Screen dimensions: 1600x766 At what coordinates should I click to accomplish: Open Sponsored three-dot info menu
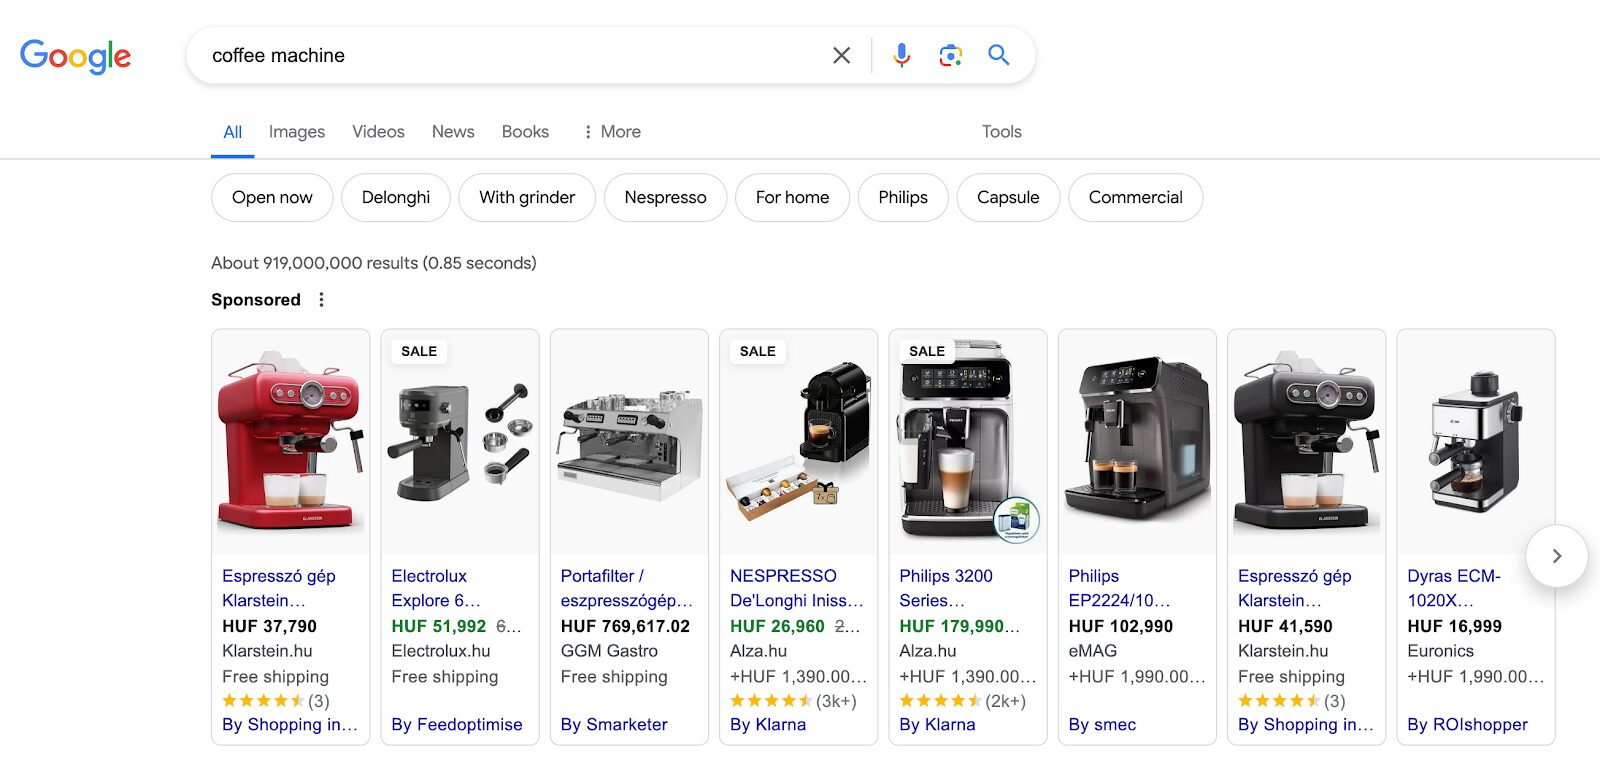(321, 300)
